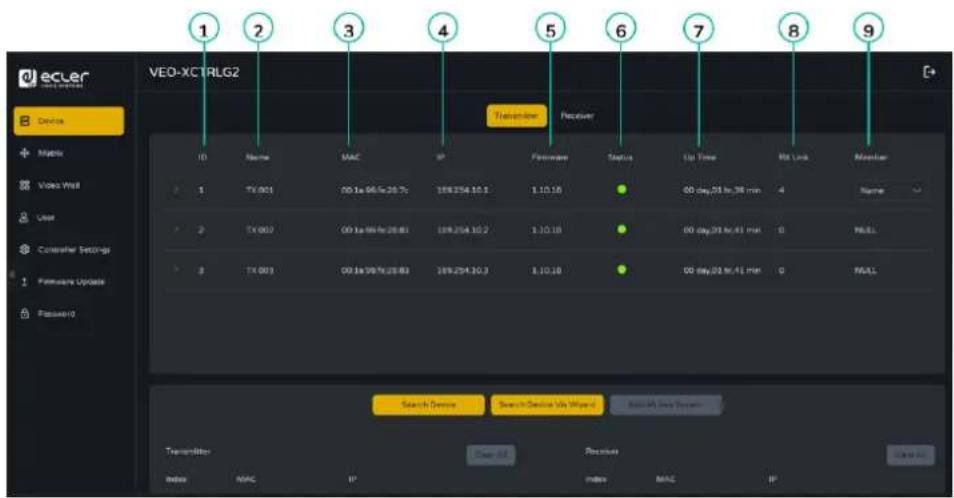Viewport: 954px width, 498px height.
Task: Select the Transmitter tab
Action: click(x=516, y=116)
